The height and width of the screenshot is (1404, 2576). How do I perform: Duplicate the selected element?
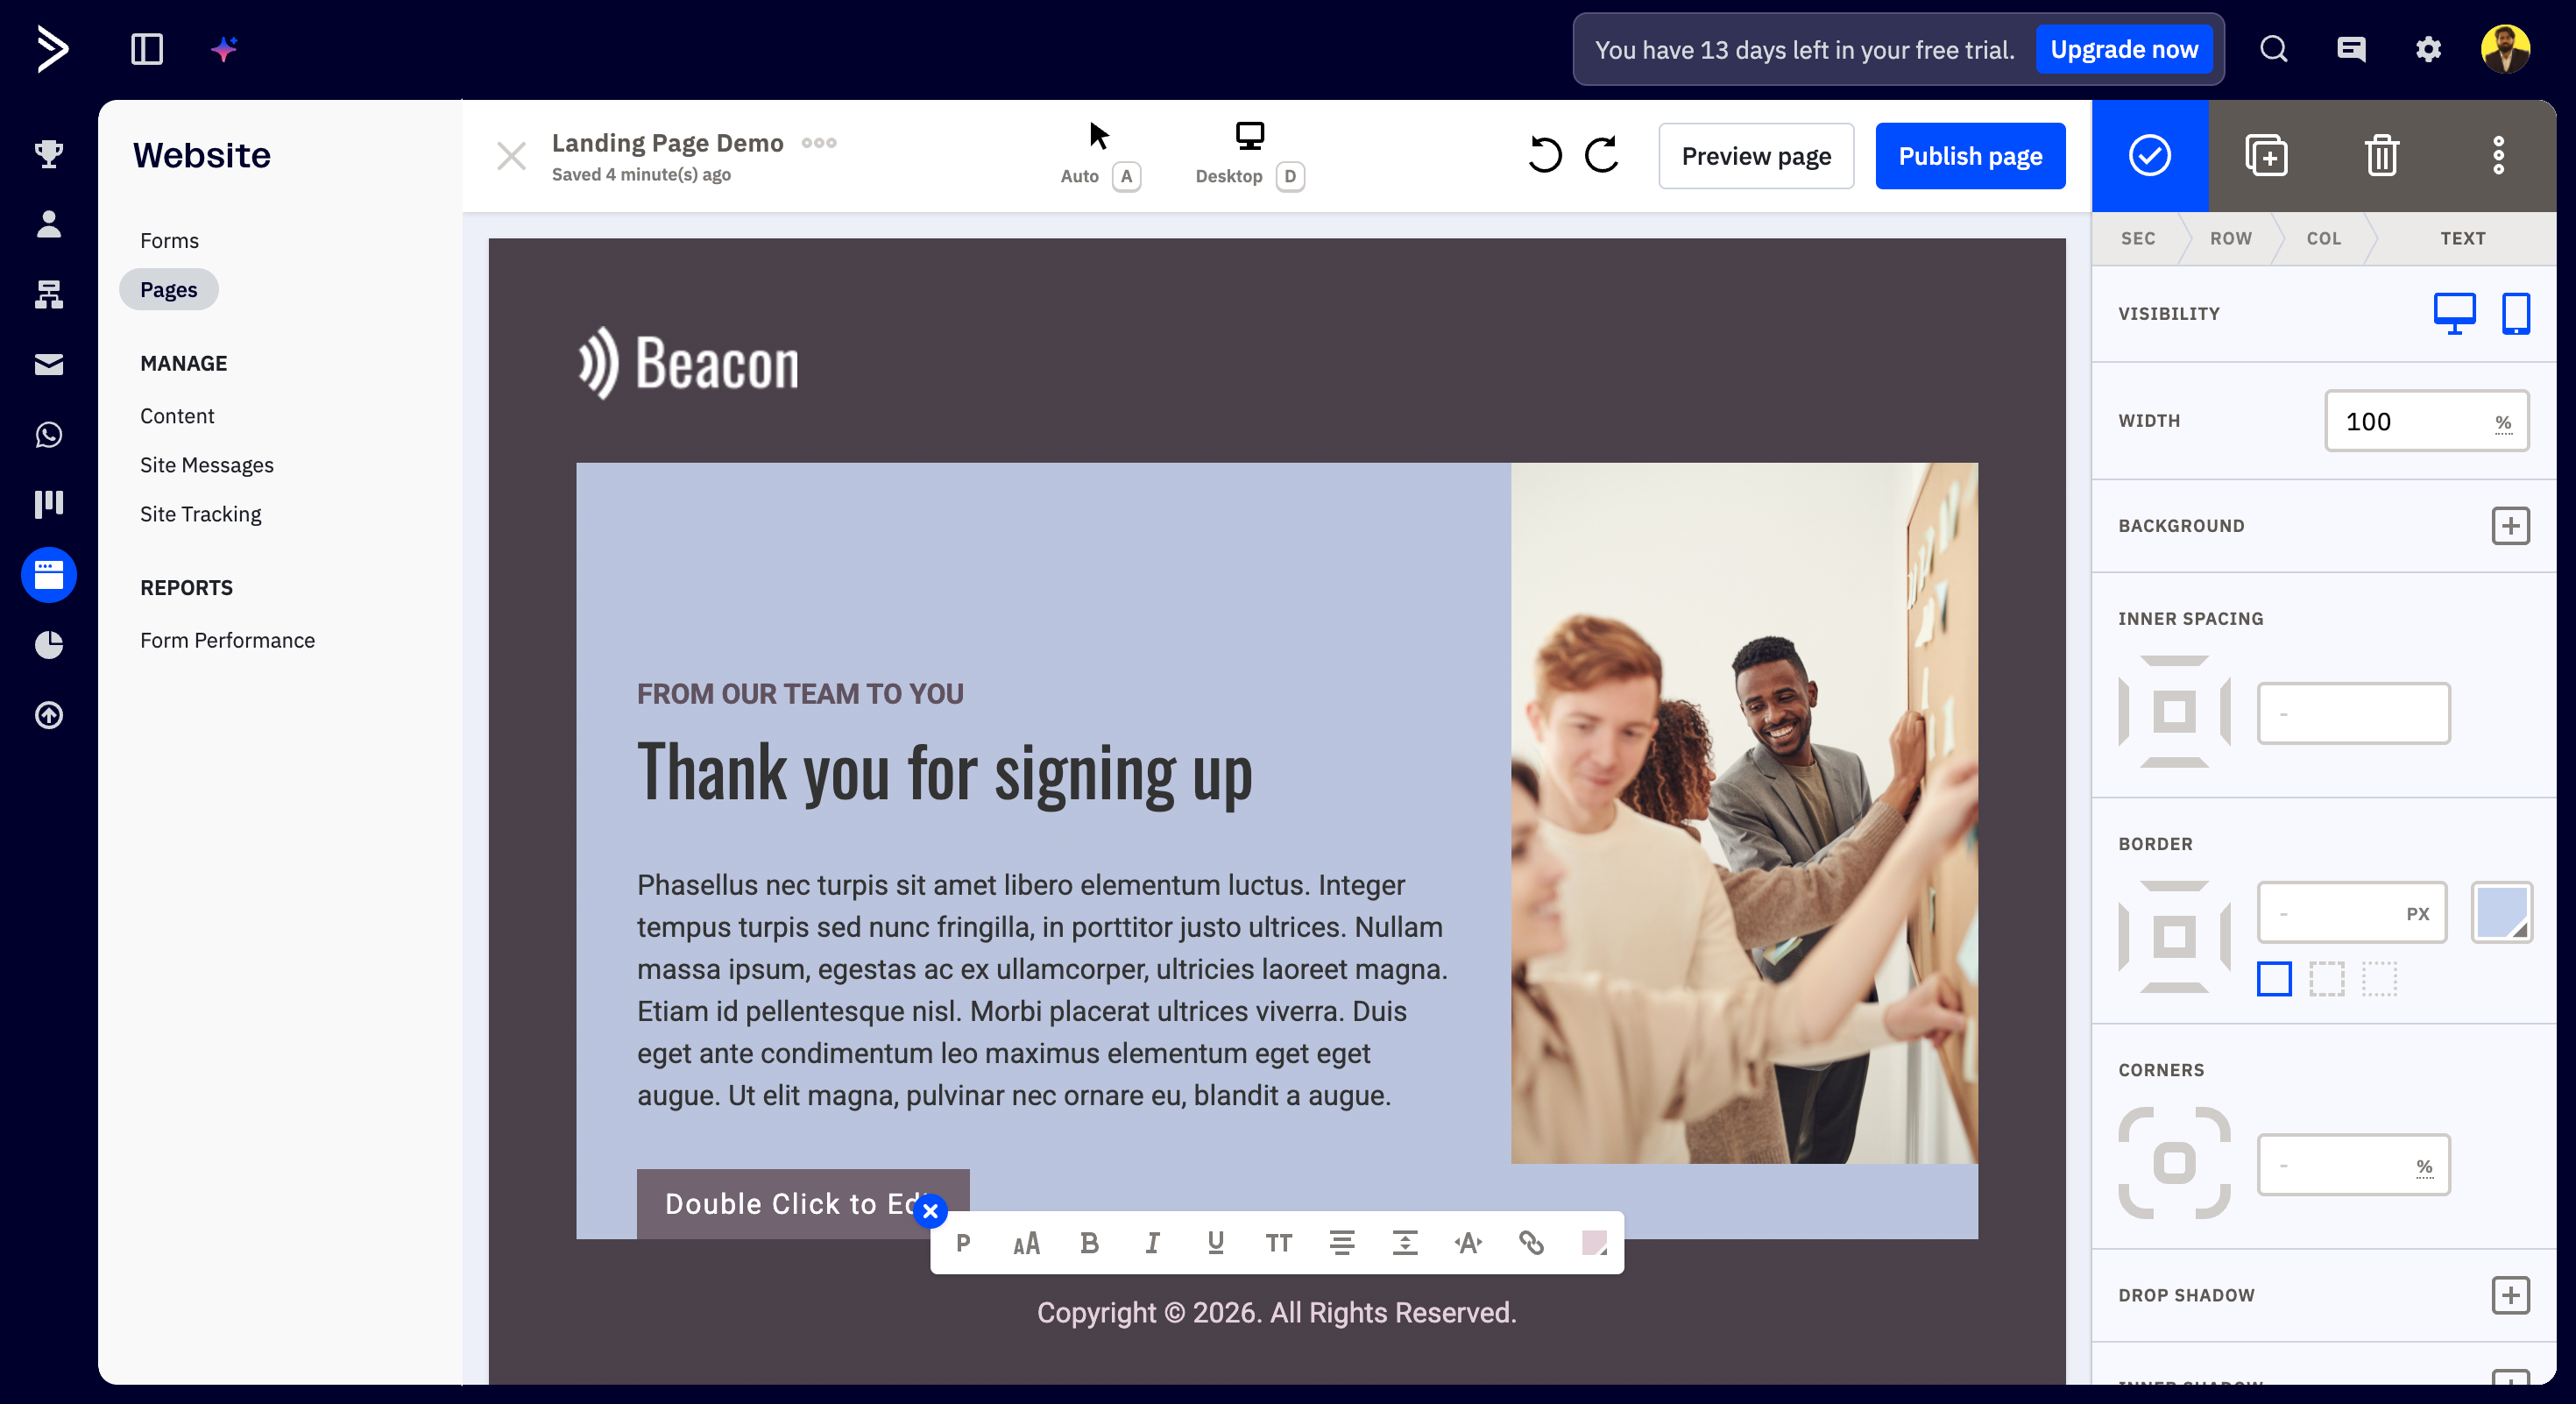click(x=2266, y=156)
